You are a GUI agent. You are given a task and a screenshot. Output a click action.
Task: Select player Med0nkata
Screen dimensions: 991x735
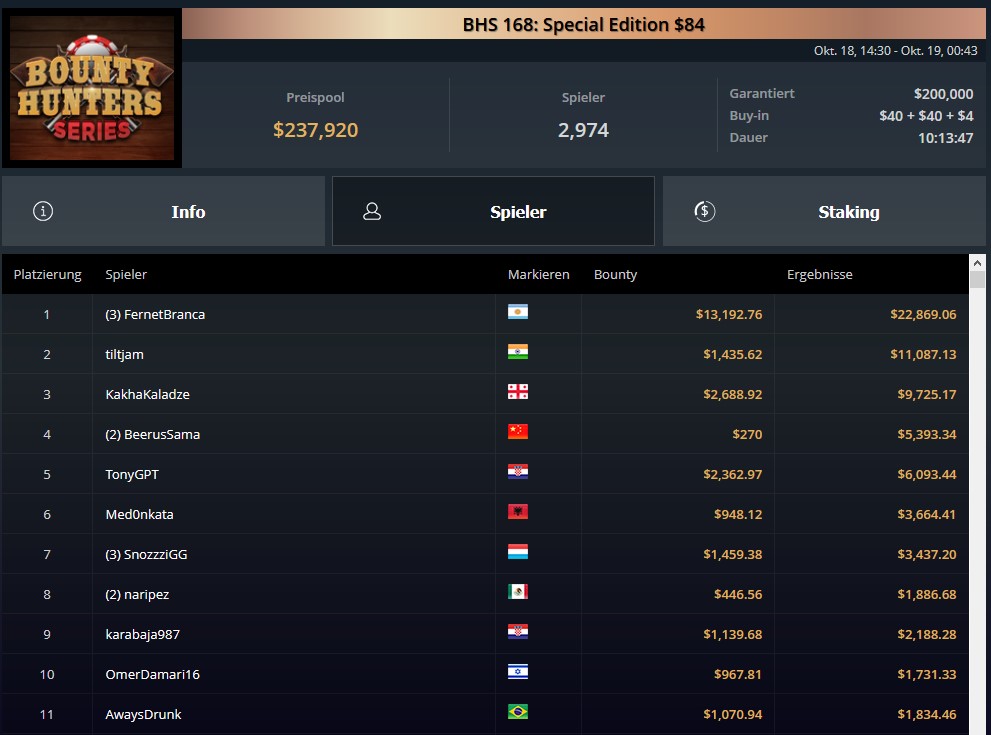coord(139,514)
